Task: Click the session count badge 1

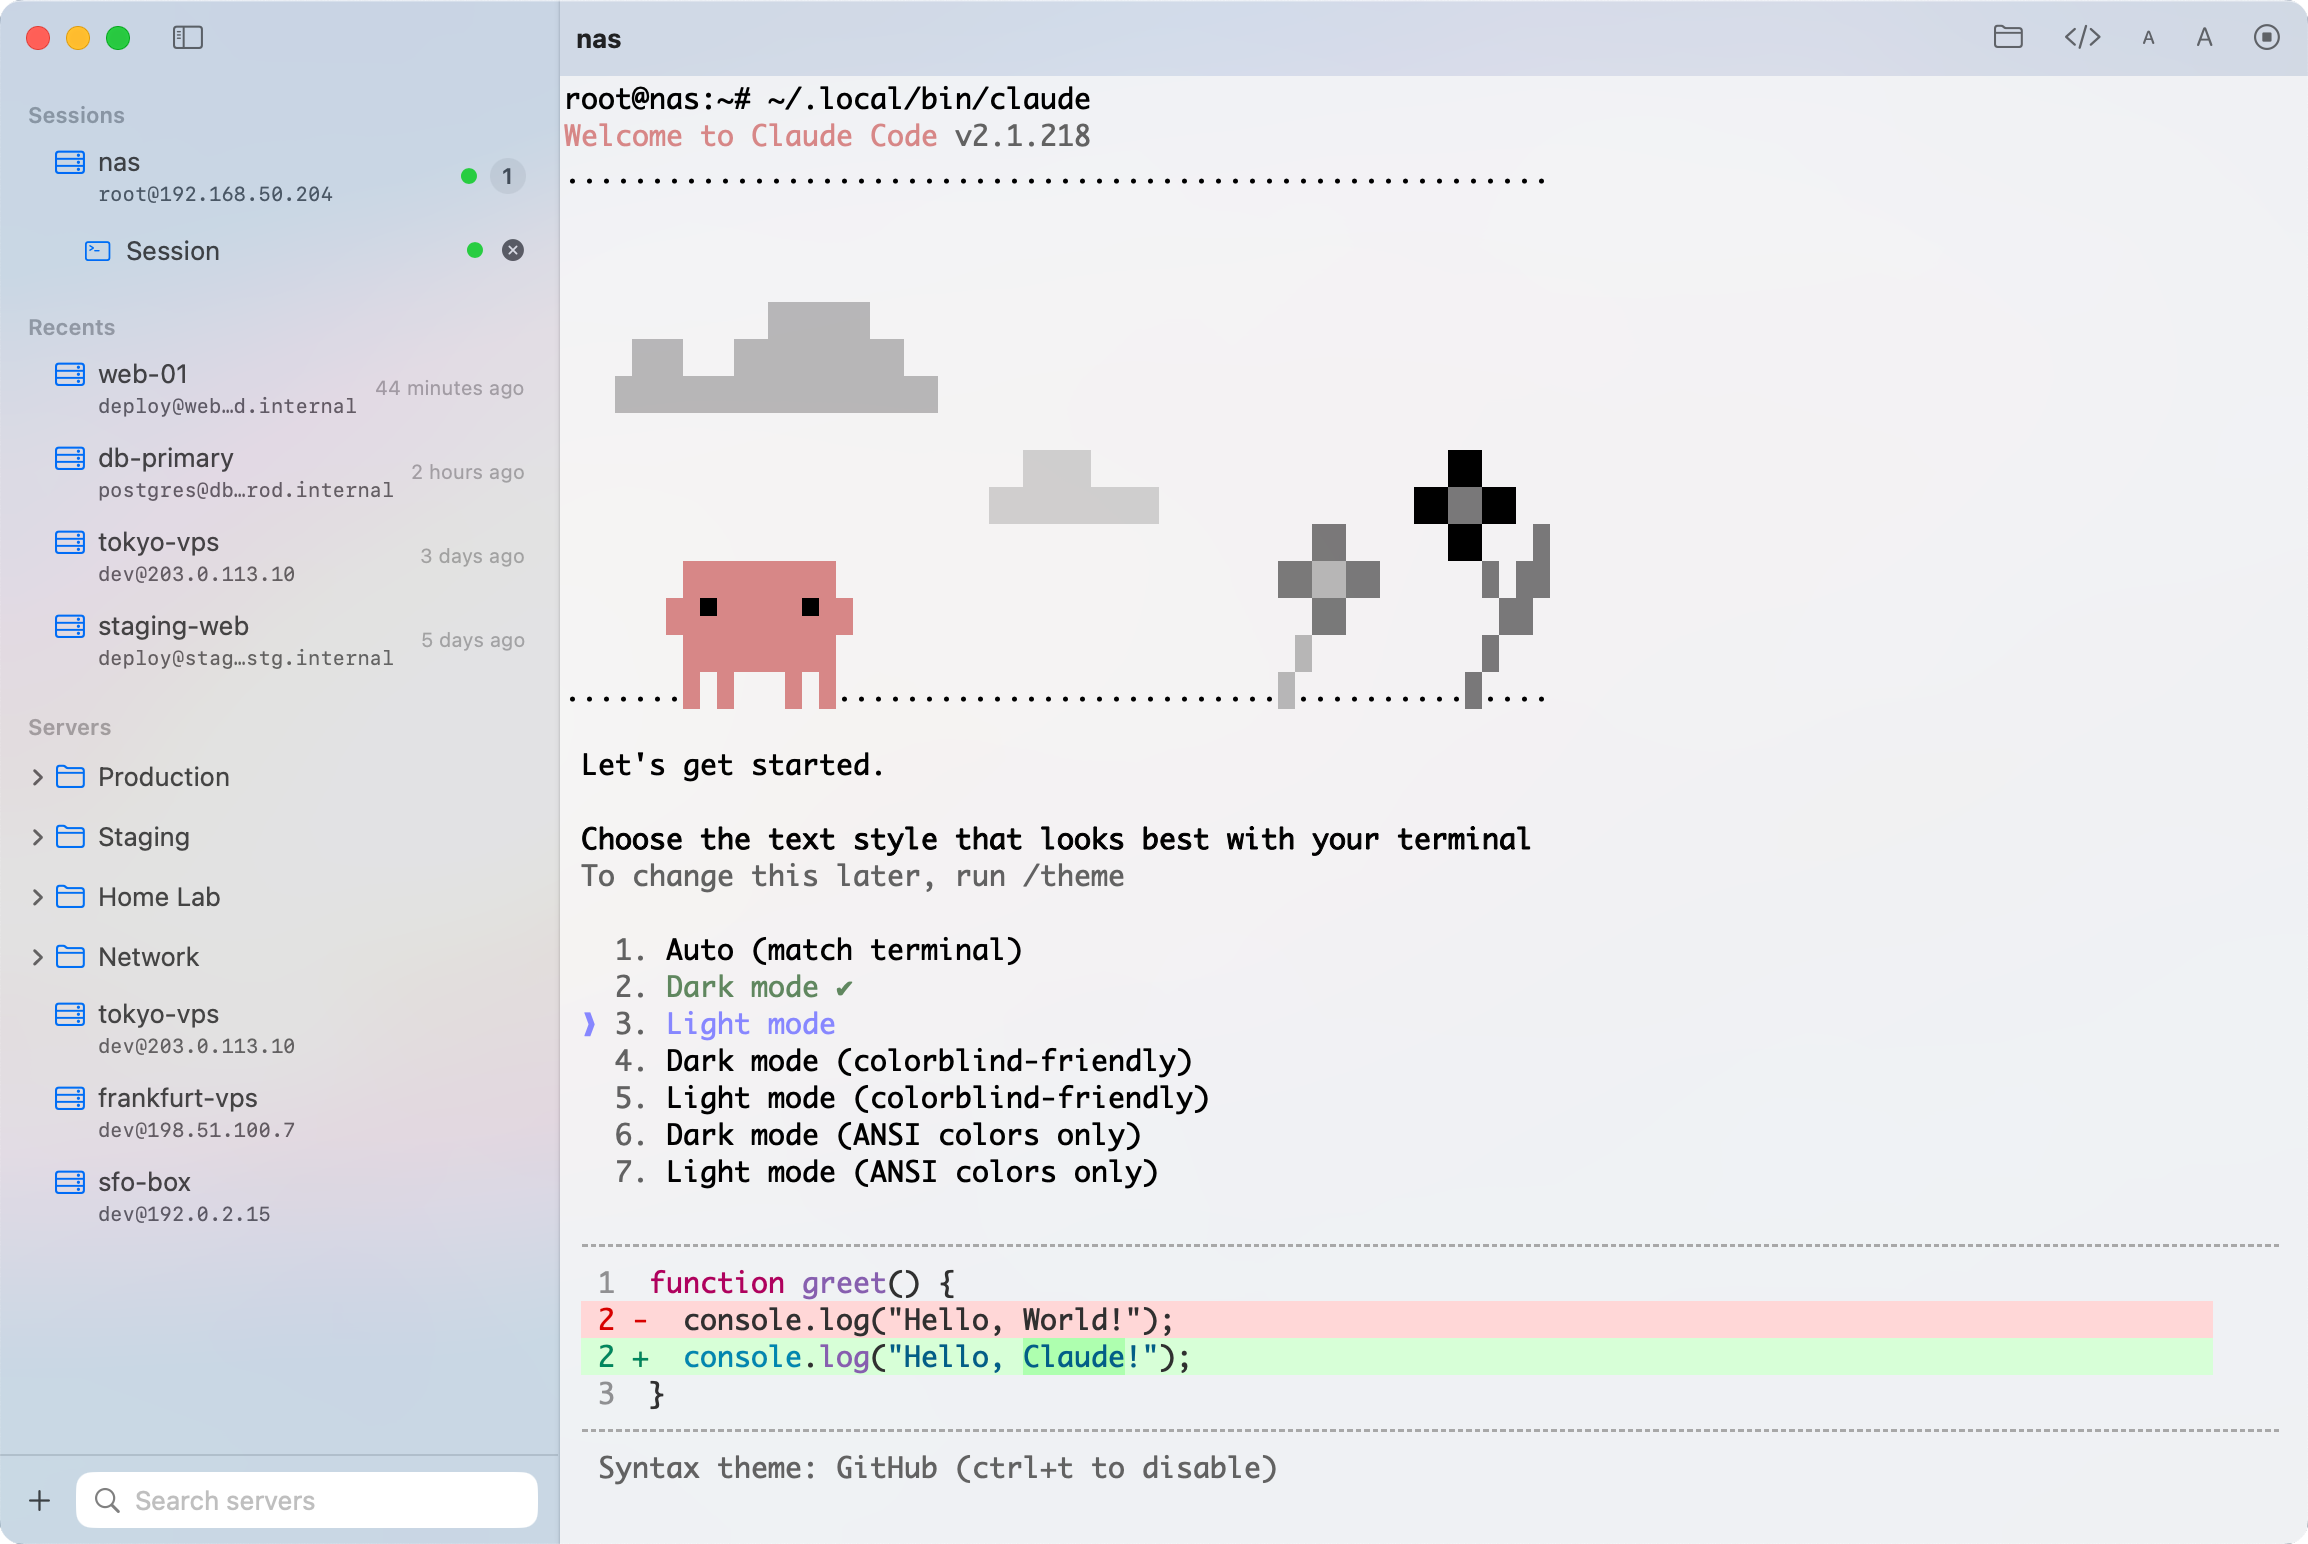Action: pos(507,176)
